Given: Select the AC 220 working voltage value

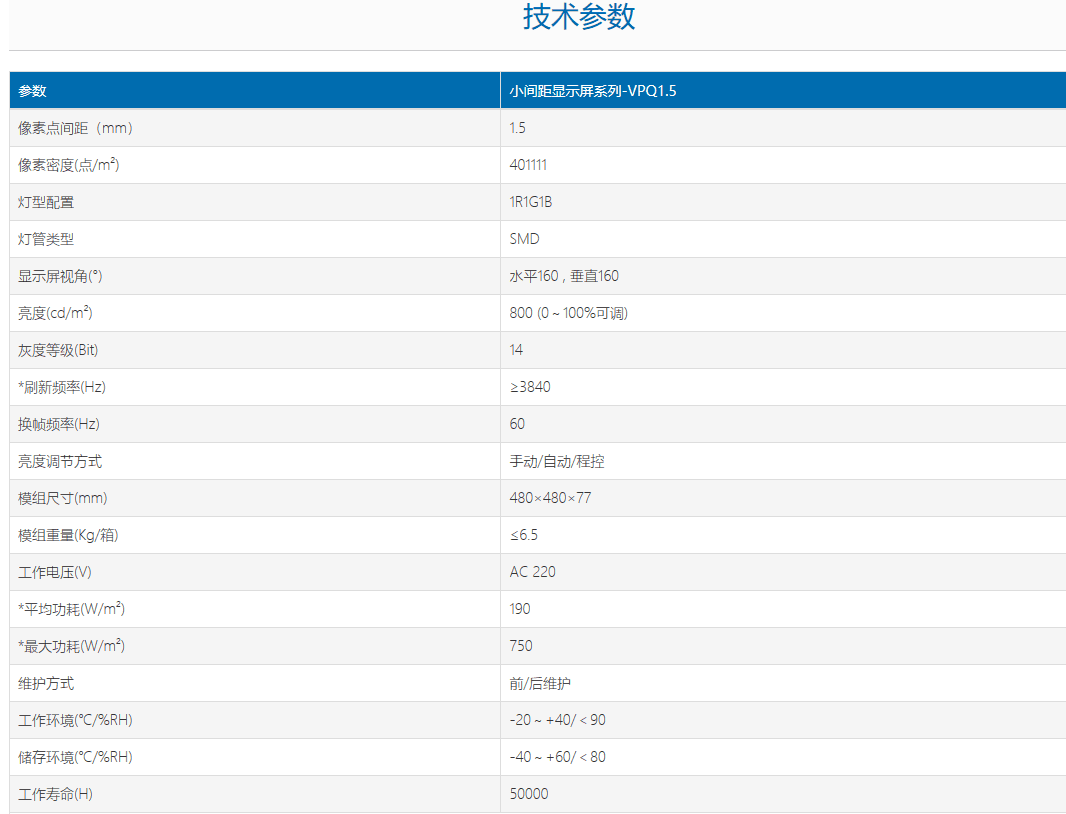Looking at the screenshot, I should point(532,572).
